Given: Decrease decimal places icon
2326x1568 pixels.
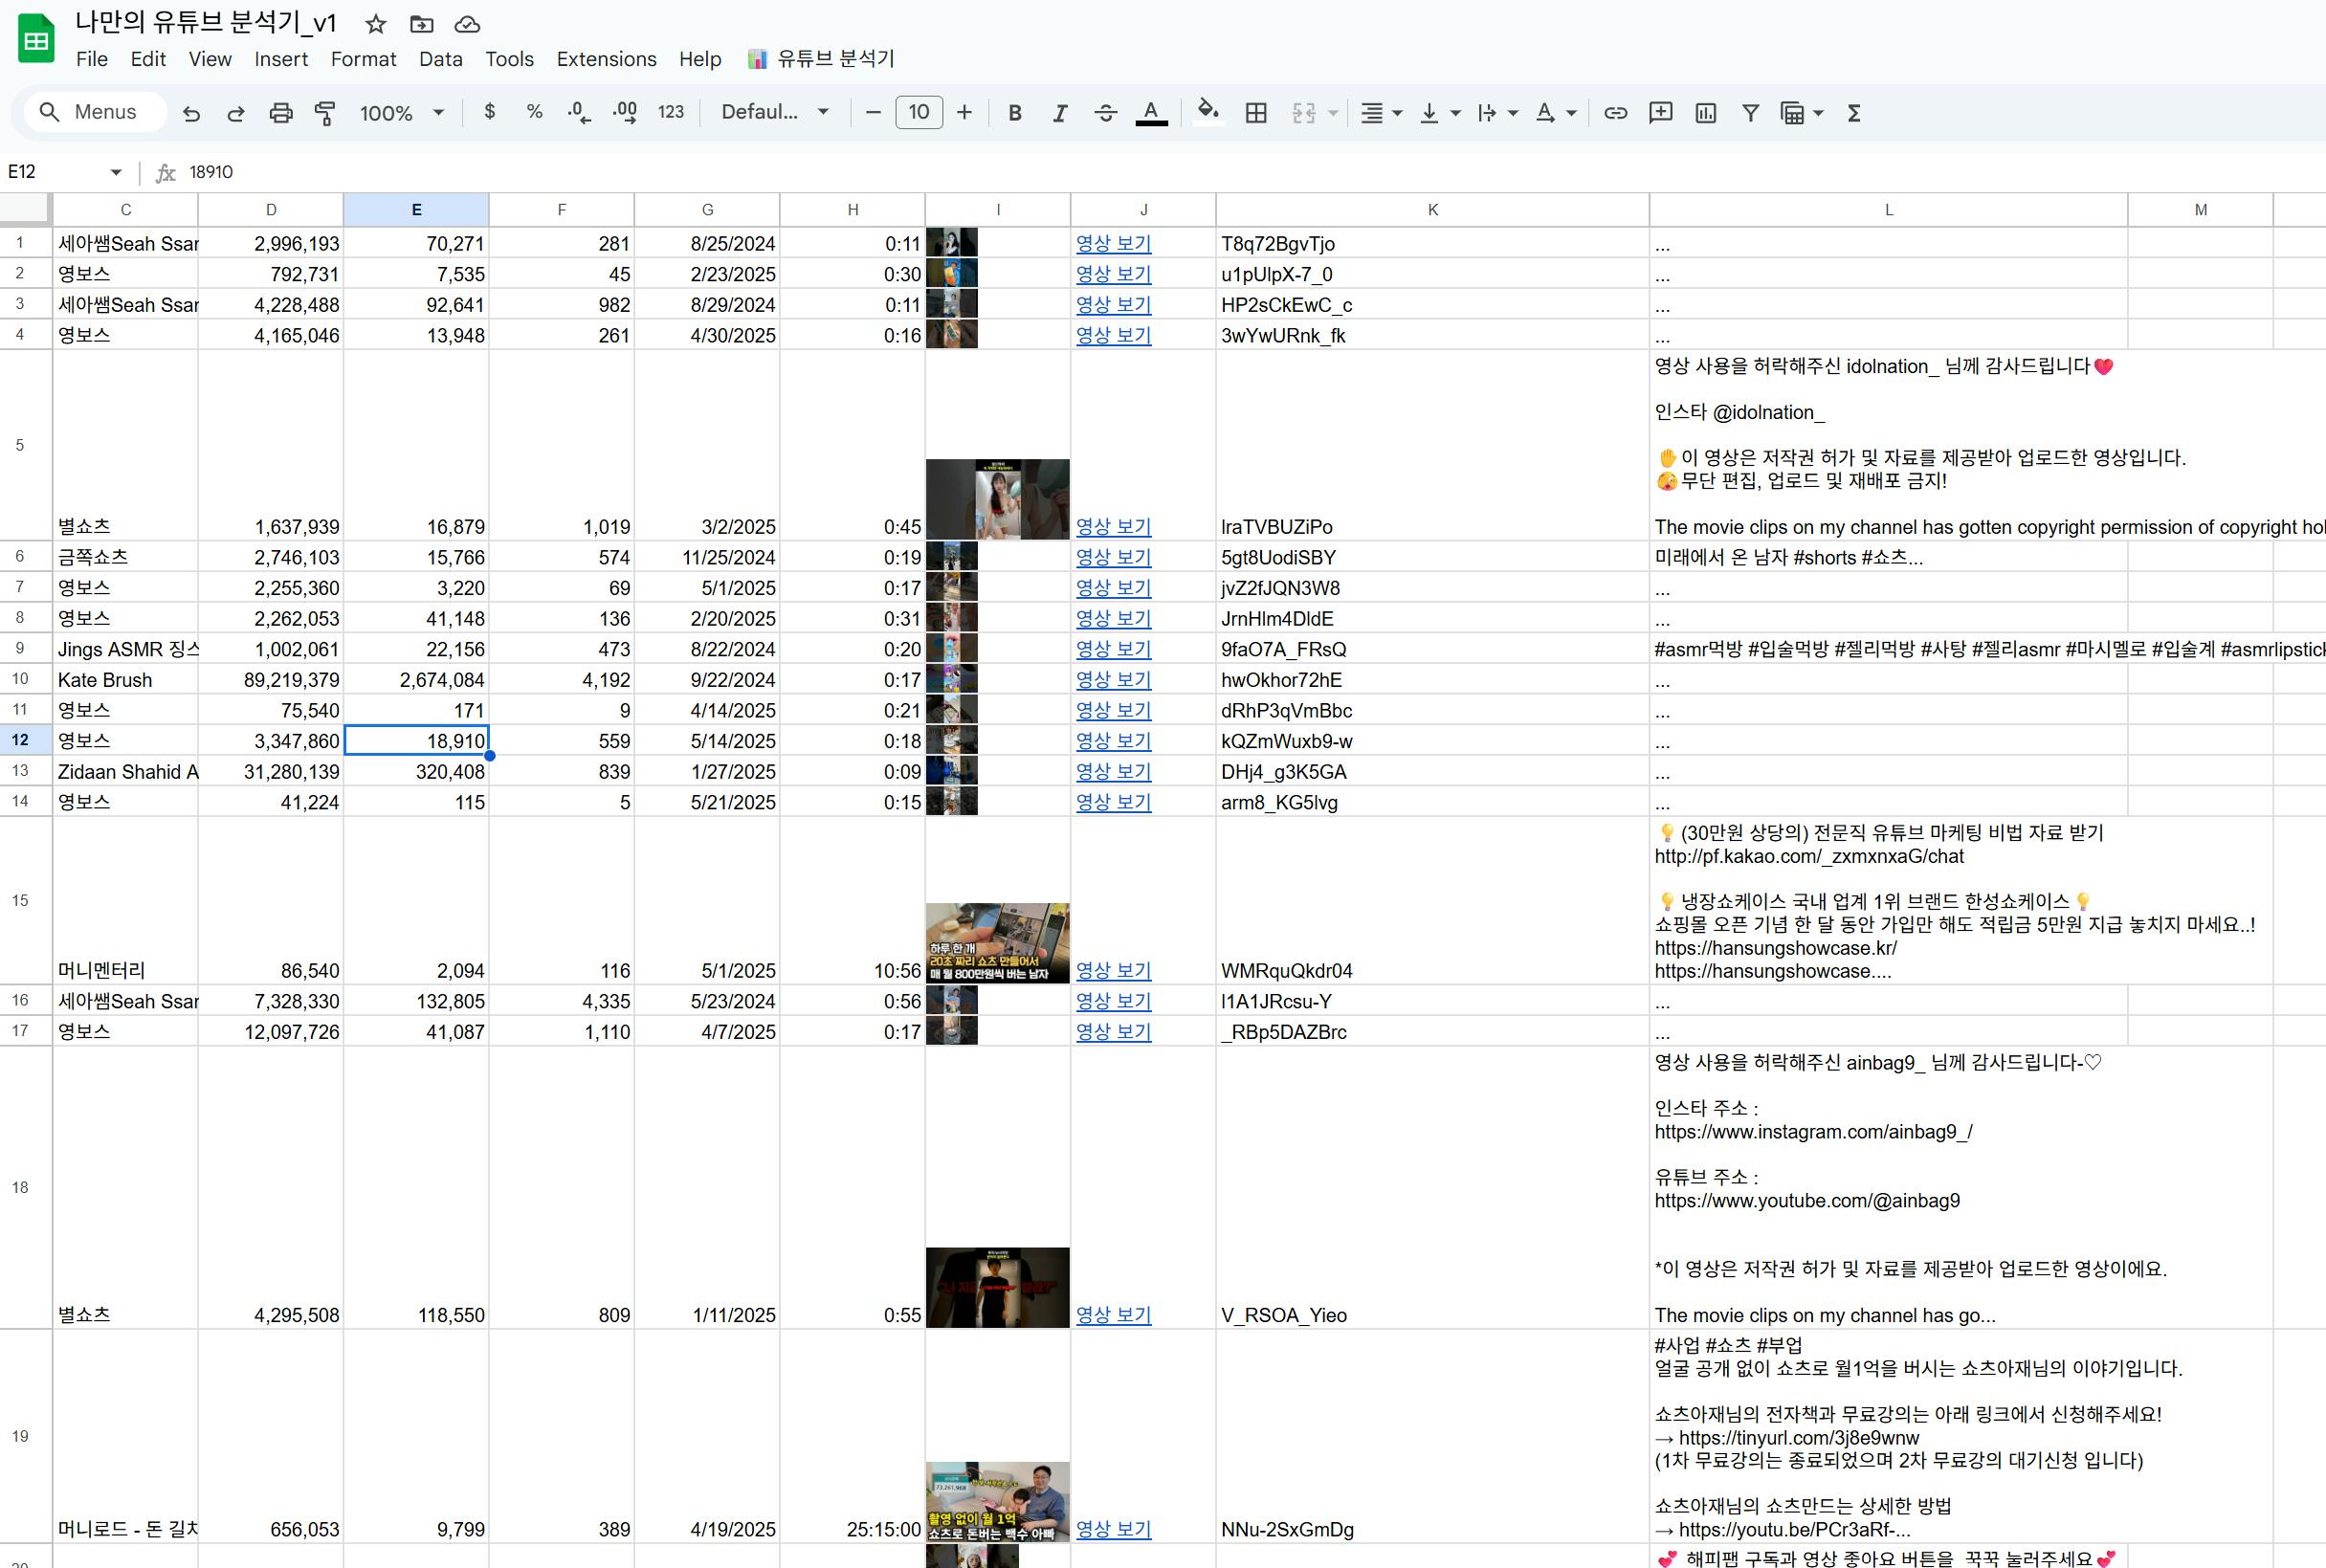Looking at the screenshot, I should pyautogui.click(x=579, y=112).
